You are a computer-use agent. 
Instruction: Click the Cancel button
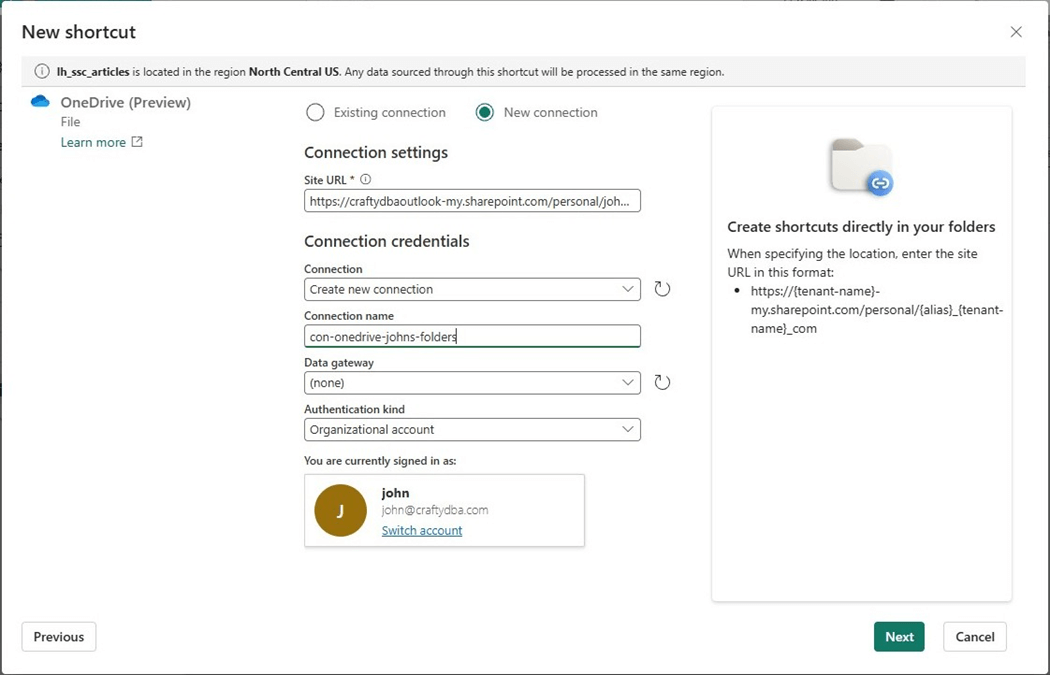click(x=974, y=637)
